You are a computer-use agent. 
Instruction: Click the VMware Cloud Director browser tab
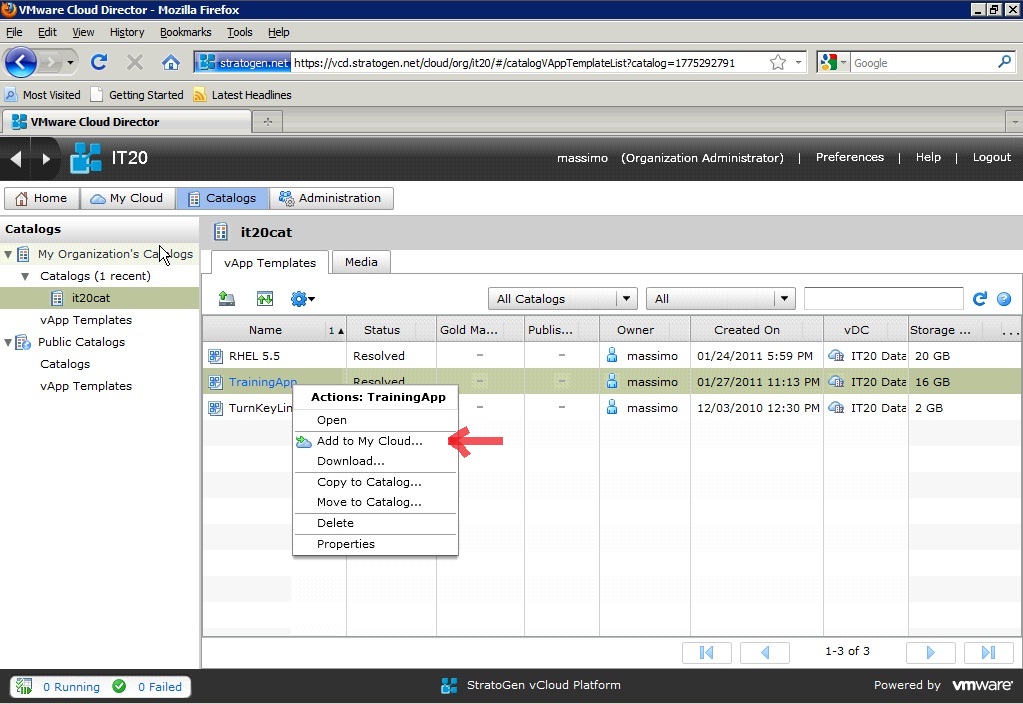tap(127, 122)
